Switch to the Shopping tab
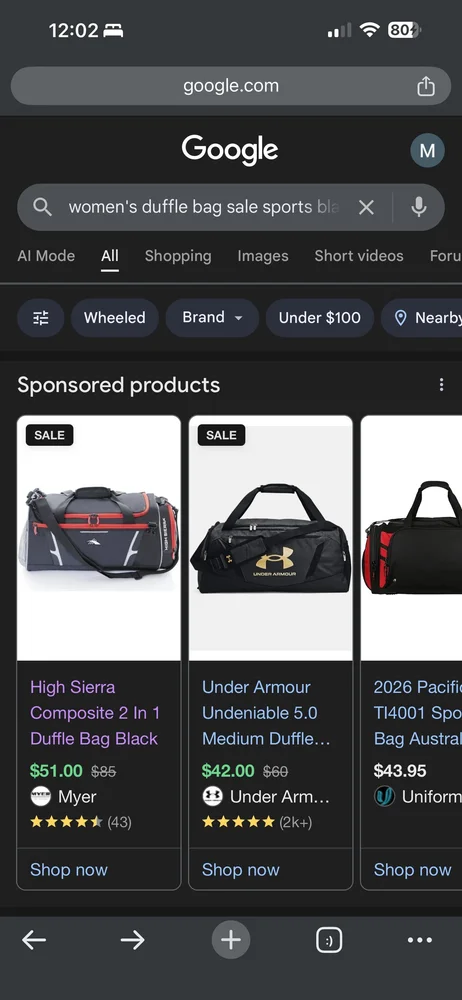The height and width of the screenshot is (1000, 462). [x=178, y=256]
